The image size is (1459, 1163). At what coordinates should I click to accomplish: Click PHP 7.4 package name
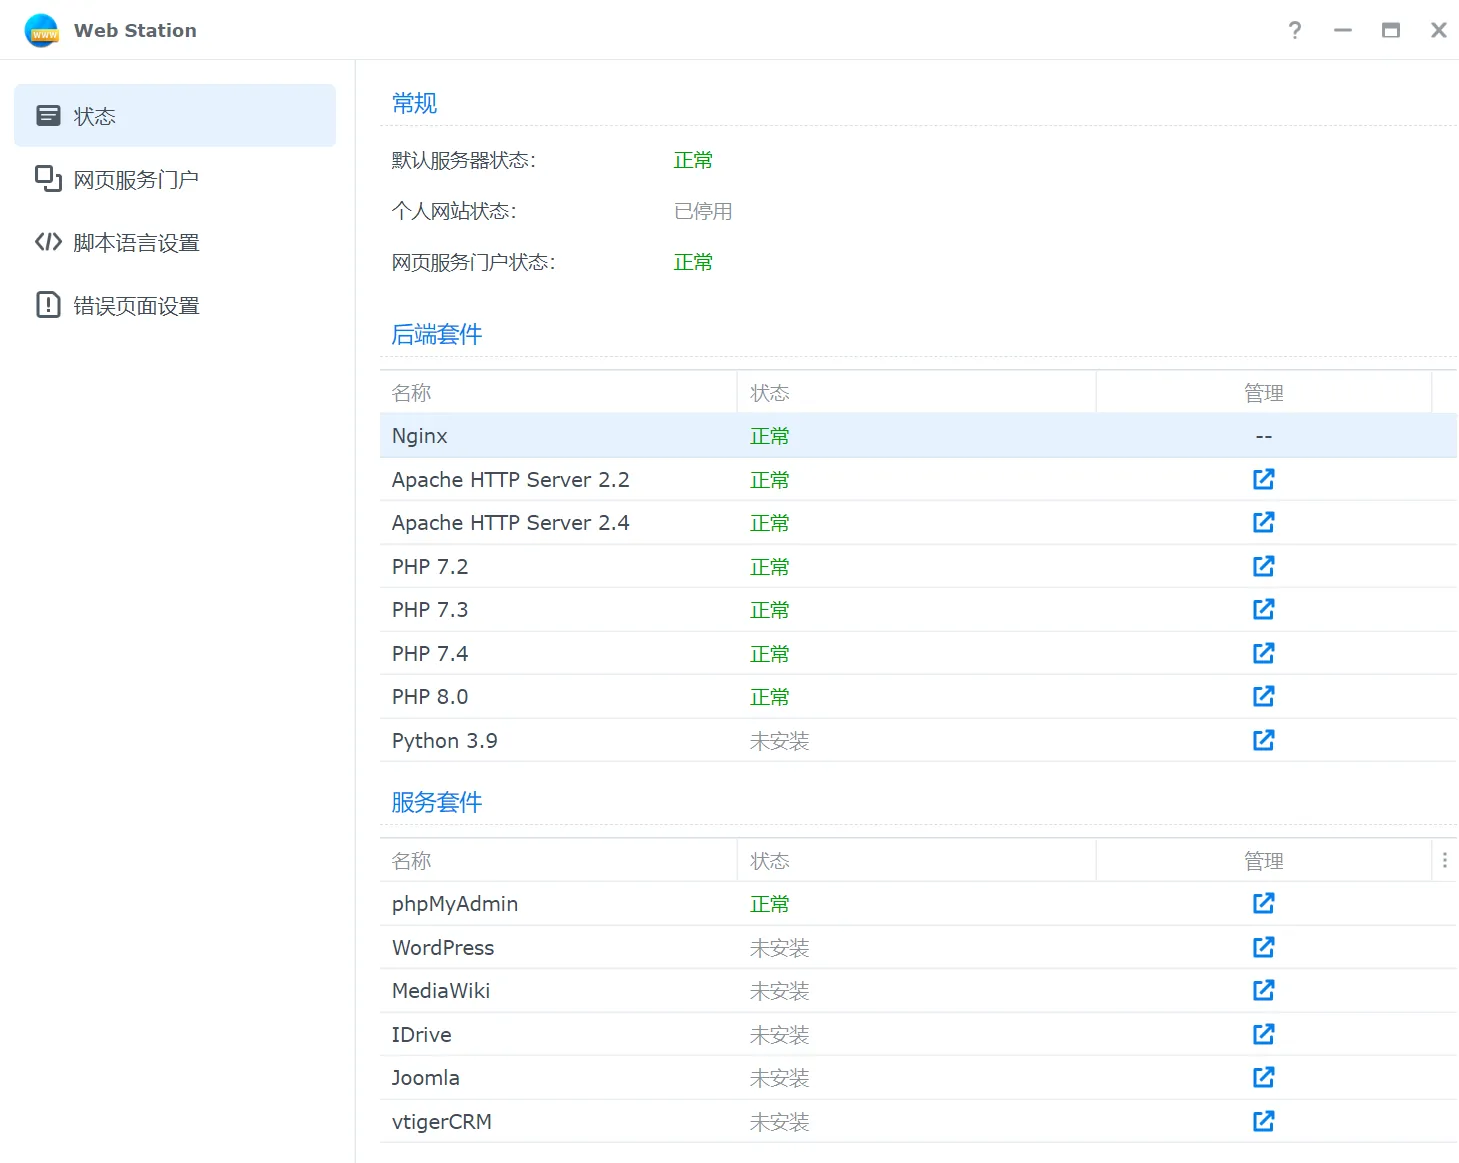pos(430,653)
